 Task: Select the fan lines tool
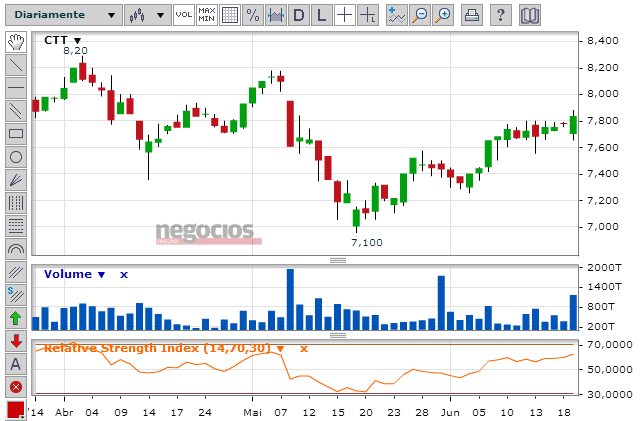[16, 180]
